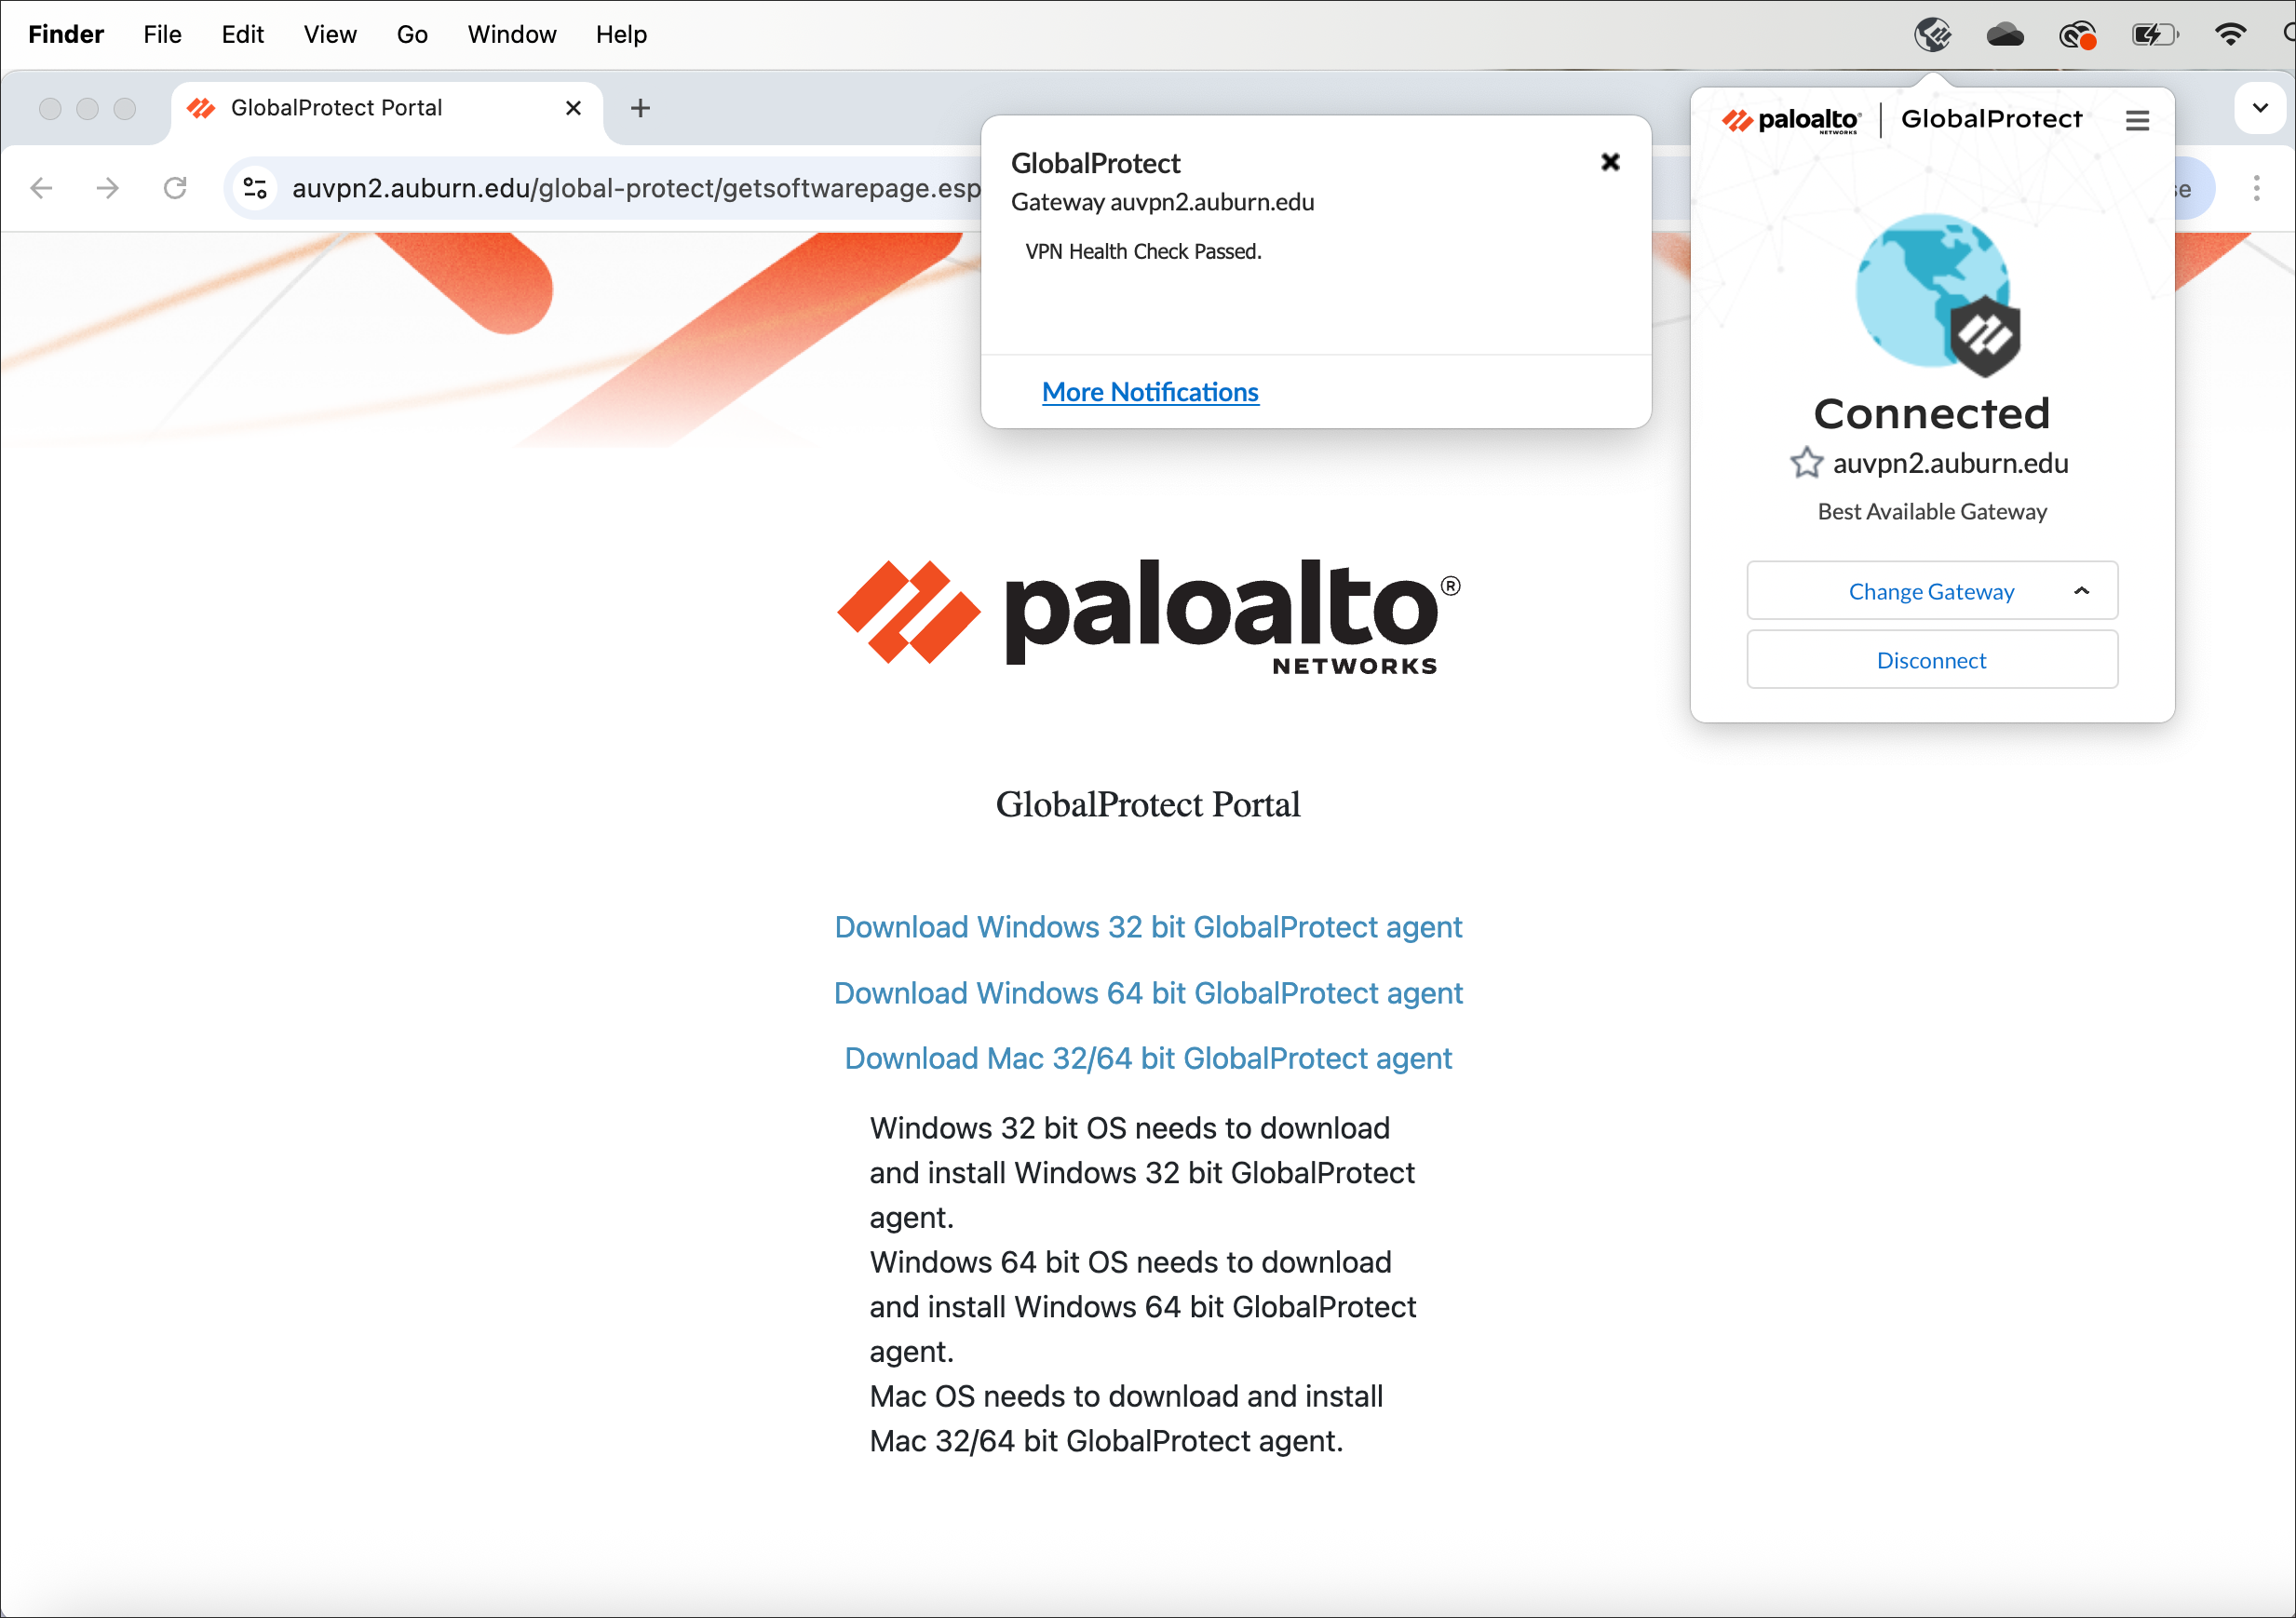This screenshot has height=1618, width=2296.
Task: Select the GlobalProtect Portal tab
Action: click(386, 108)
